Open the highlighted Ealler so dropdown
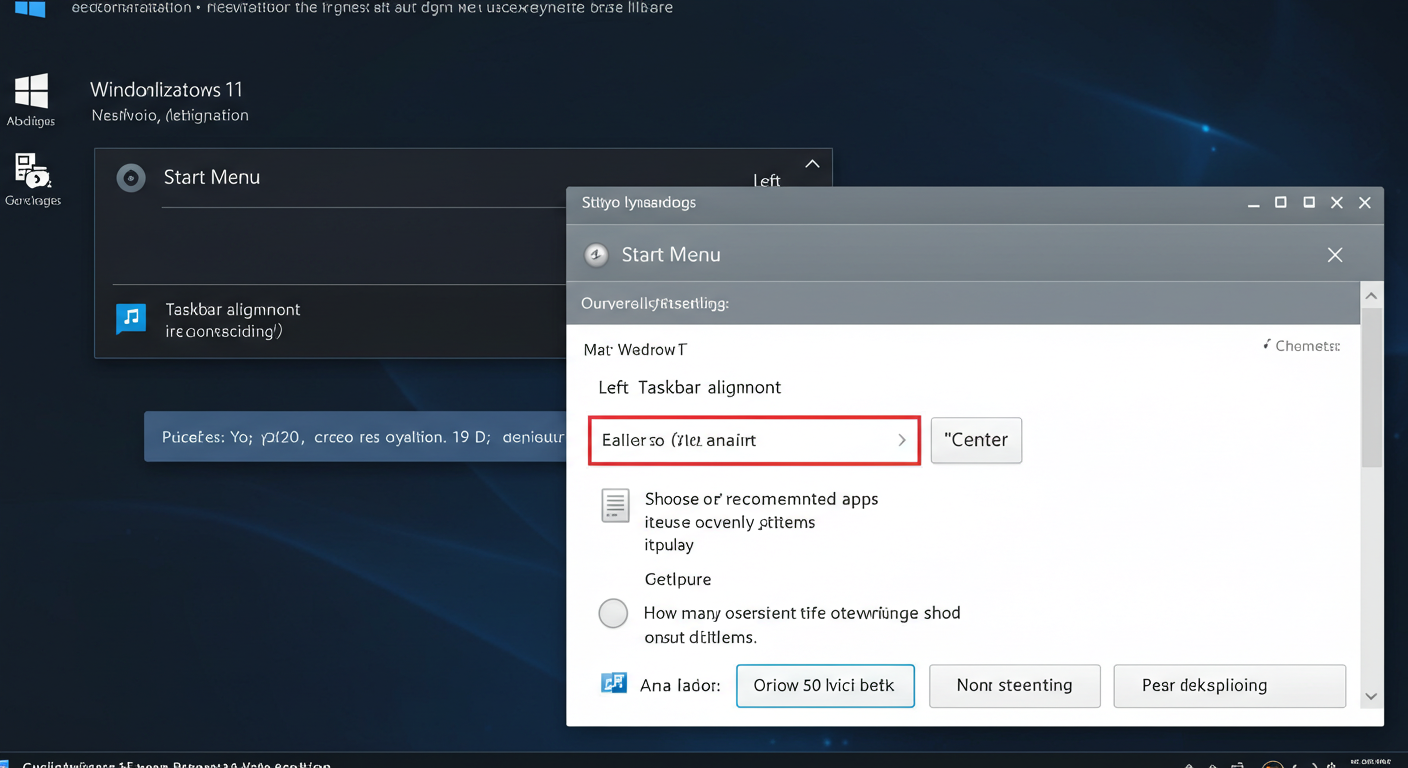1408x768 pixels. click(x=754, y=440)
